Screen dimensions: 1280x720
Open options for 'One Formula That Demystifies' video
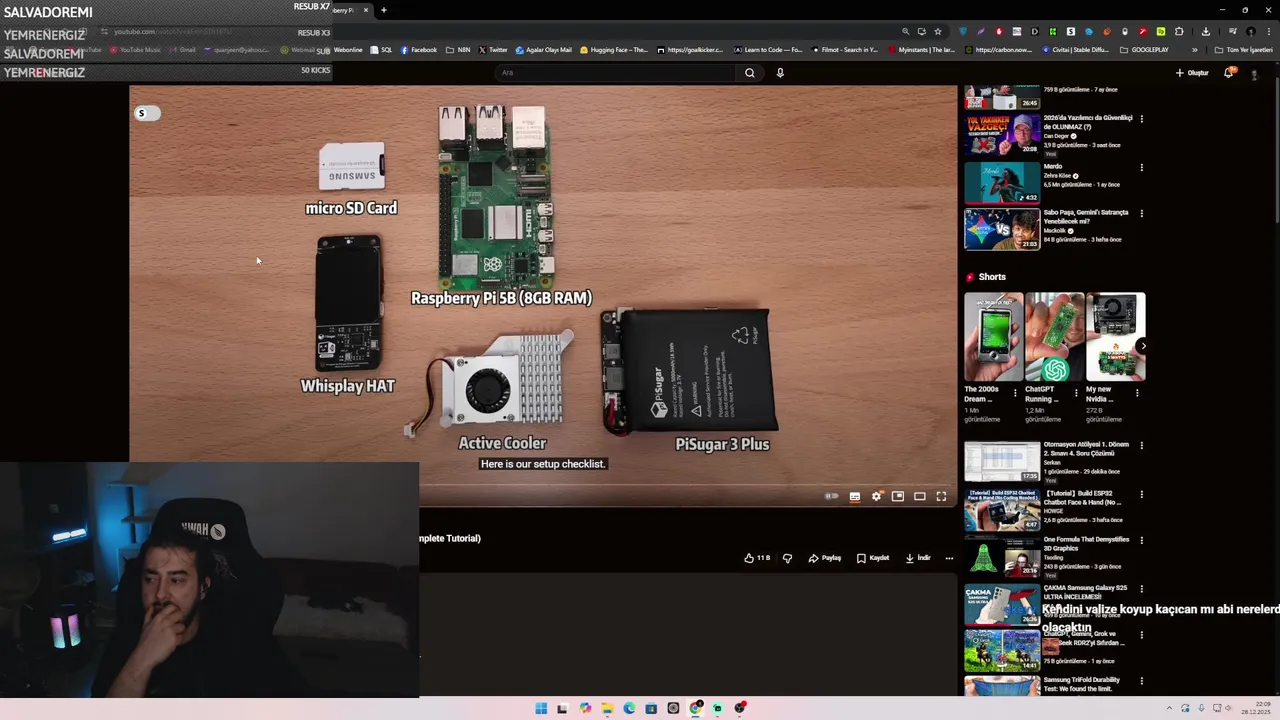point(1141,541)
